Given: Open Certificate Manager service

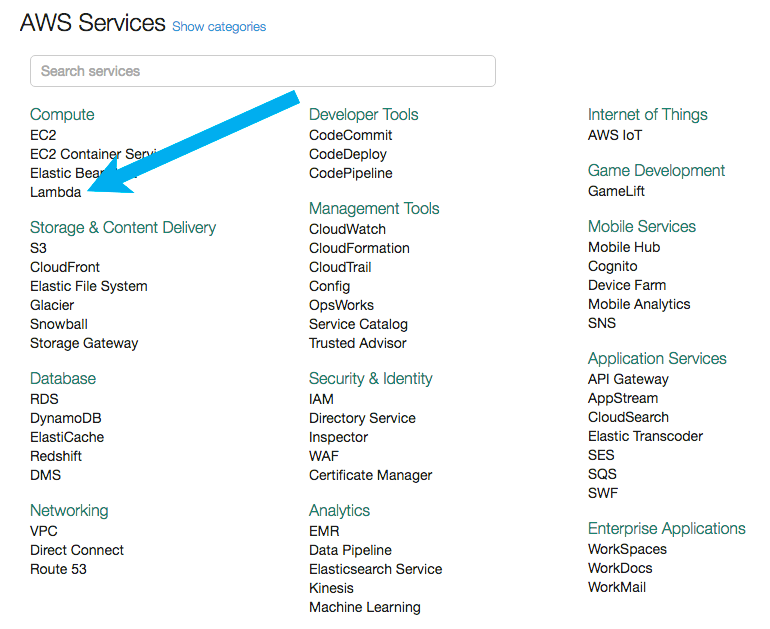Looking at the screenshot, I should (370, 475).
